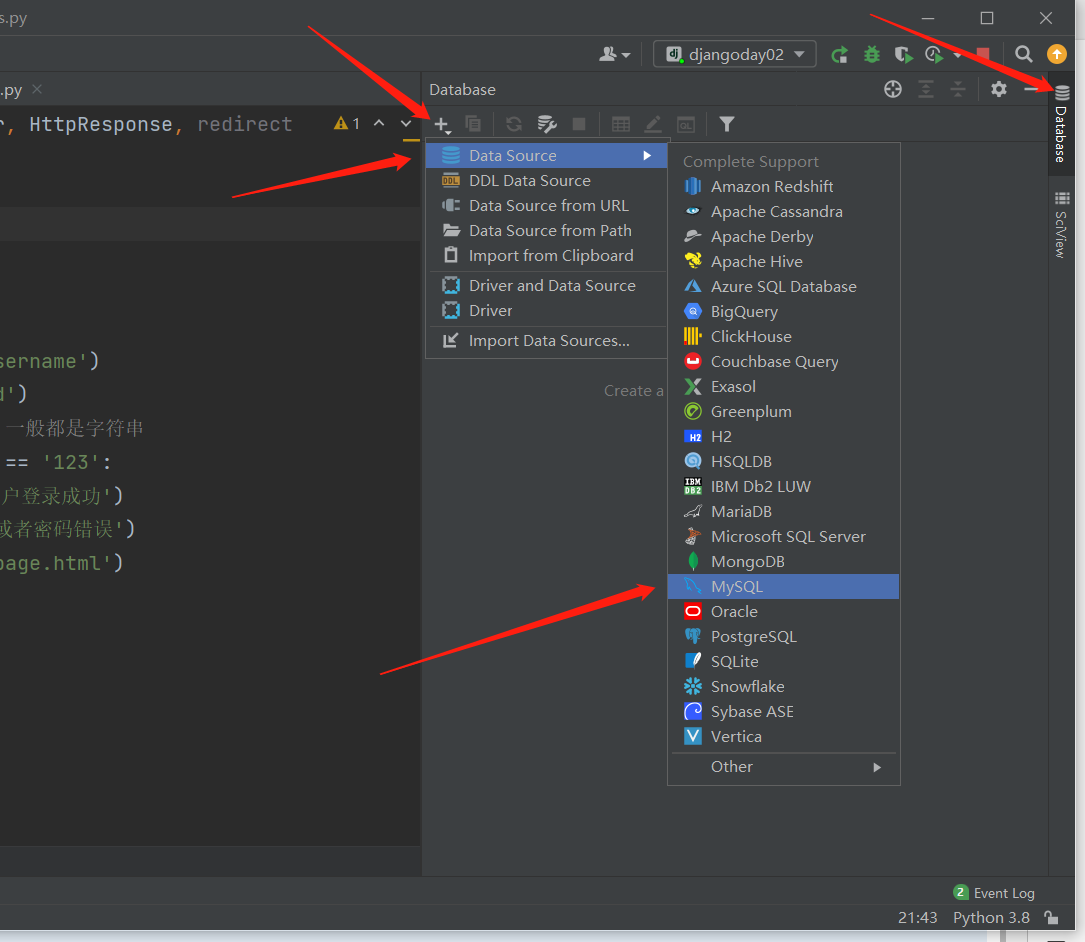This screenshot has height=942, width=1085.
Task: Close the .py editor tab
Action: point(37,89)
